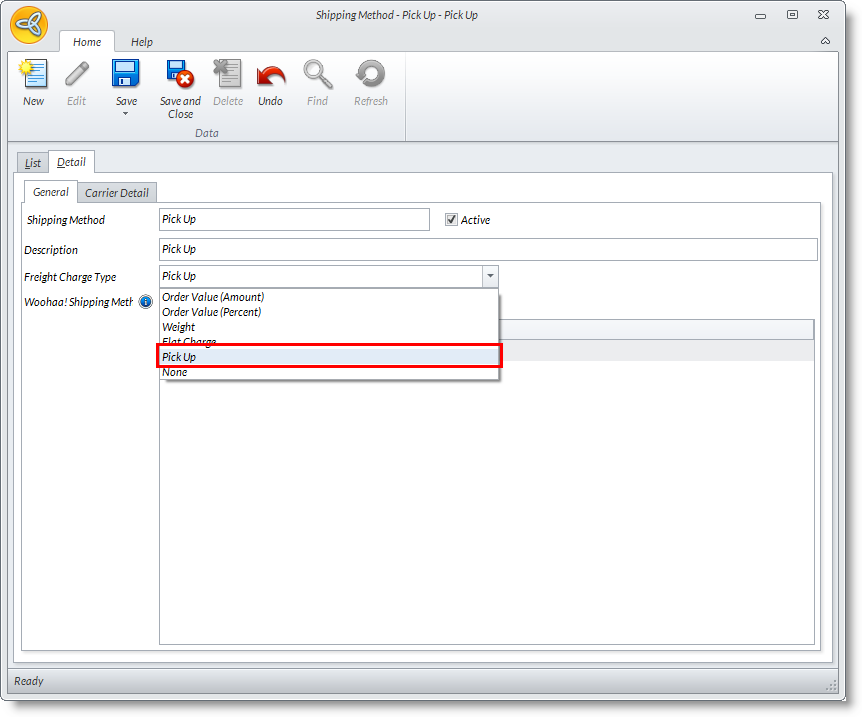Viewport: 862px width, 717px height.
Task: Click the Edit pencil icon
Action: 77,76
